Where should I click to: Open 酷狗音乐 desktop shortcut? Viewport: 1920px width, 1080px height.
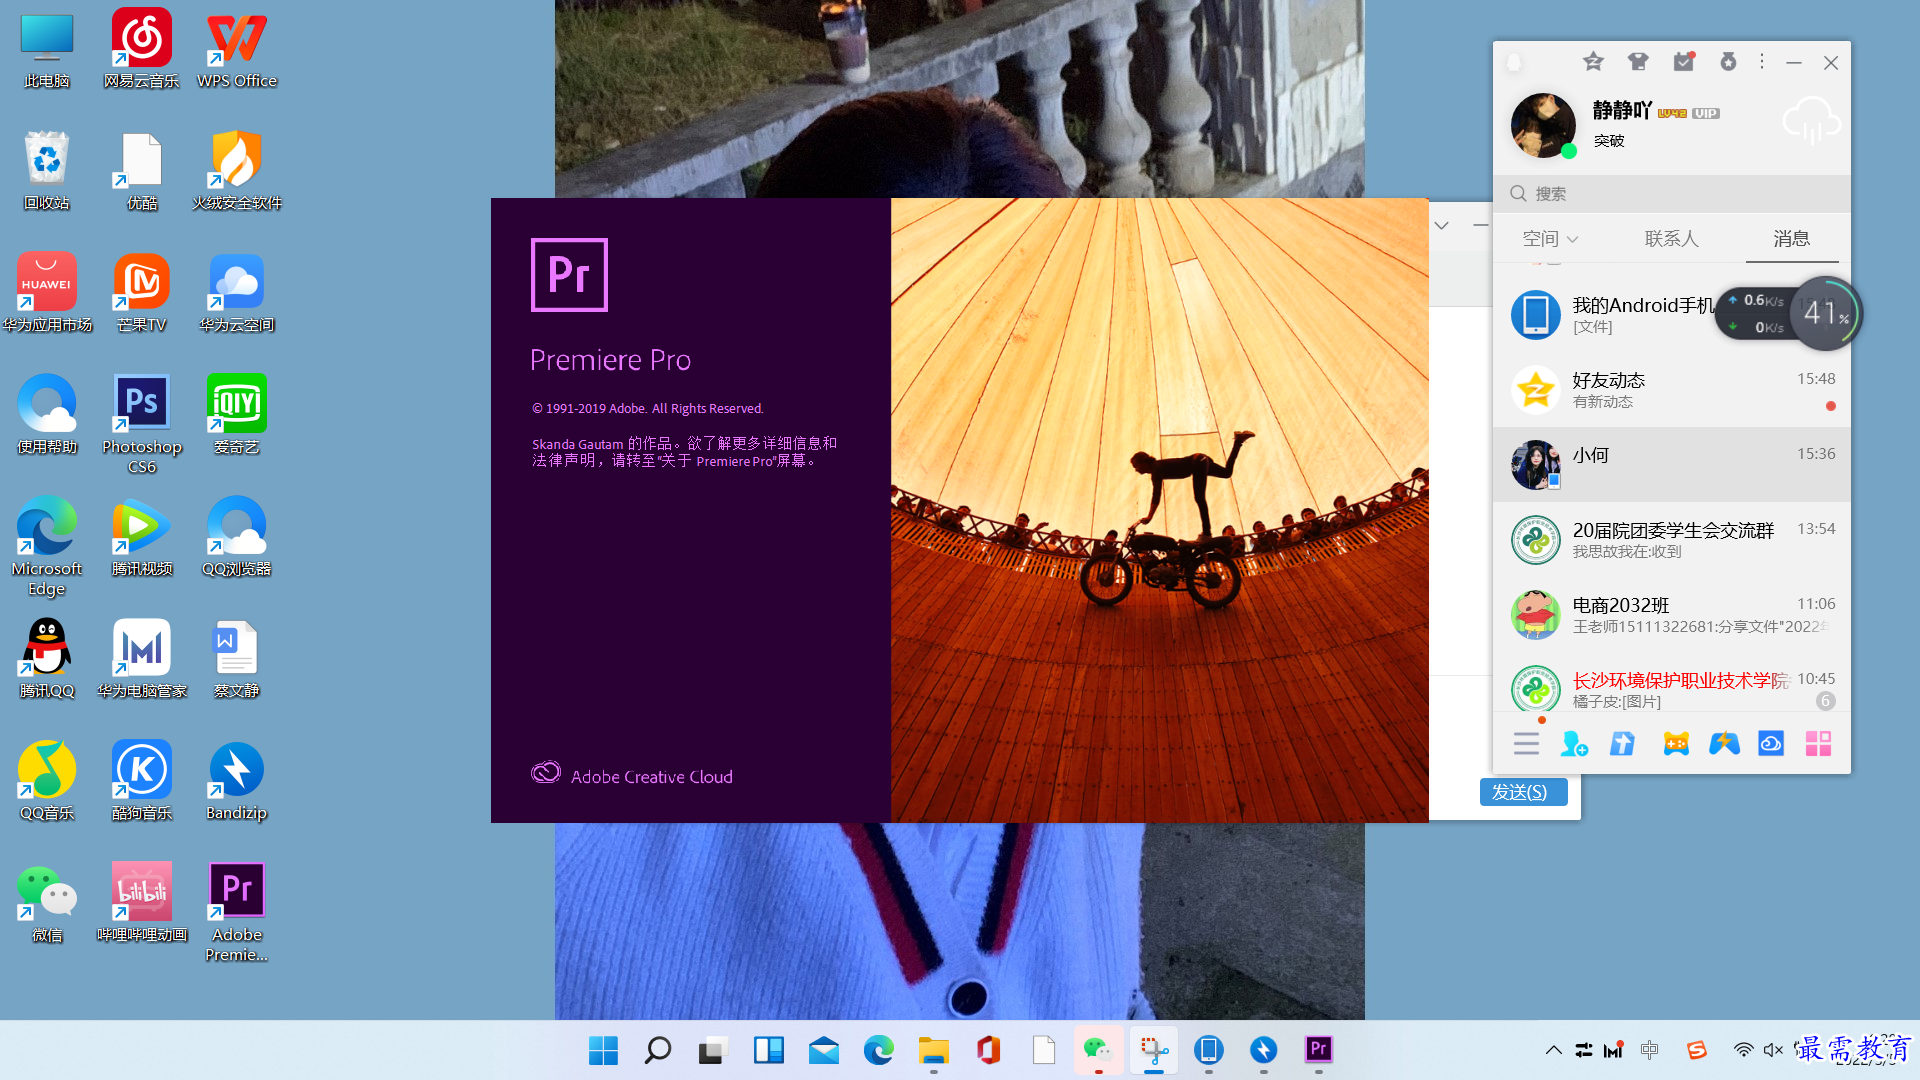[141, 779]
